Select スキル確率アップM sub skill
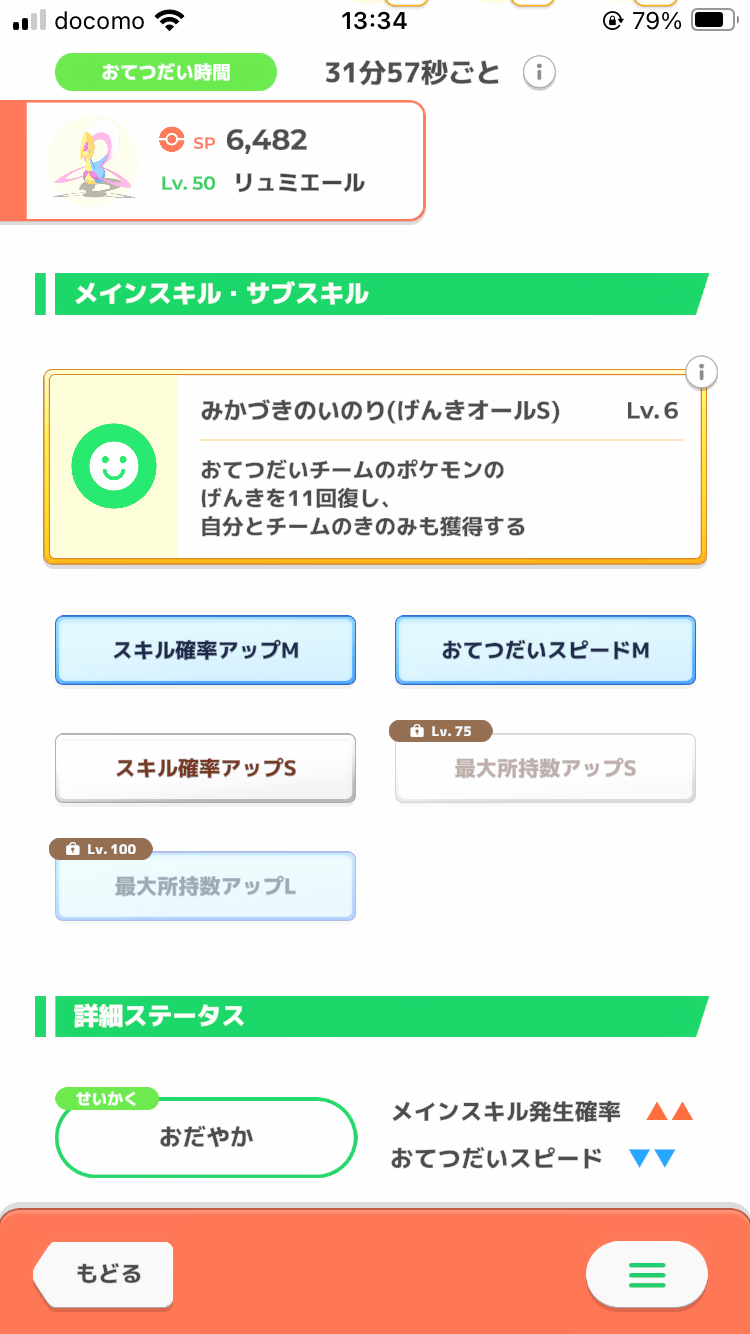Screen dimensions: 750x1334 click(205, 650)
